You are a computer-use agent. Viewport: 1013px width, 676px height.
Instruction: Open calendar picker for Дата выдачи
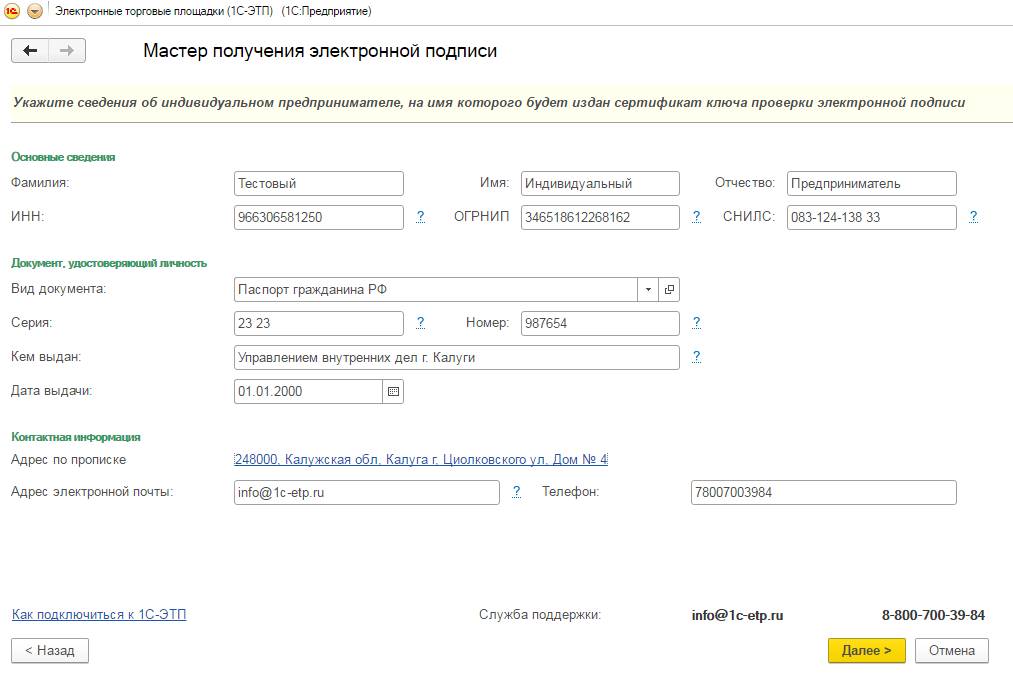point(393,392)
